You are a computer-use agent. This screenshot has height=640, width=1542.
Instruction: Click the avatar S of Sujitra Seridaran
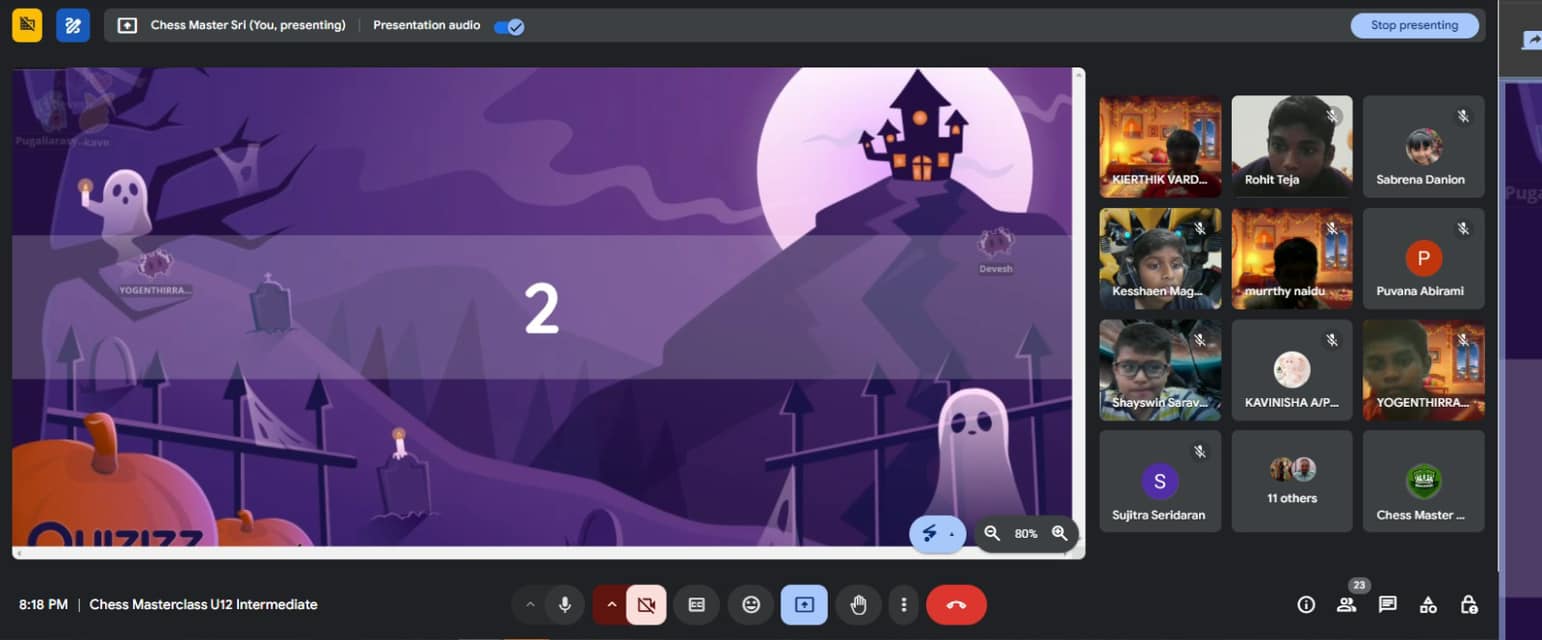point(1160,481)
